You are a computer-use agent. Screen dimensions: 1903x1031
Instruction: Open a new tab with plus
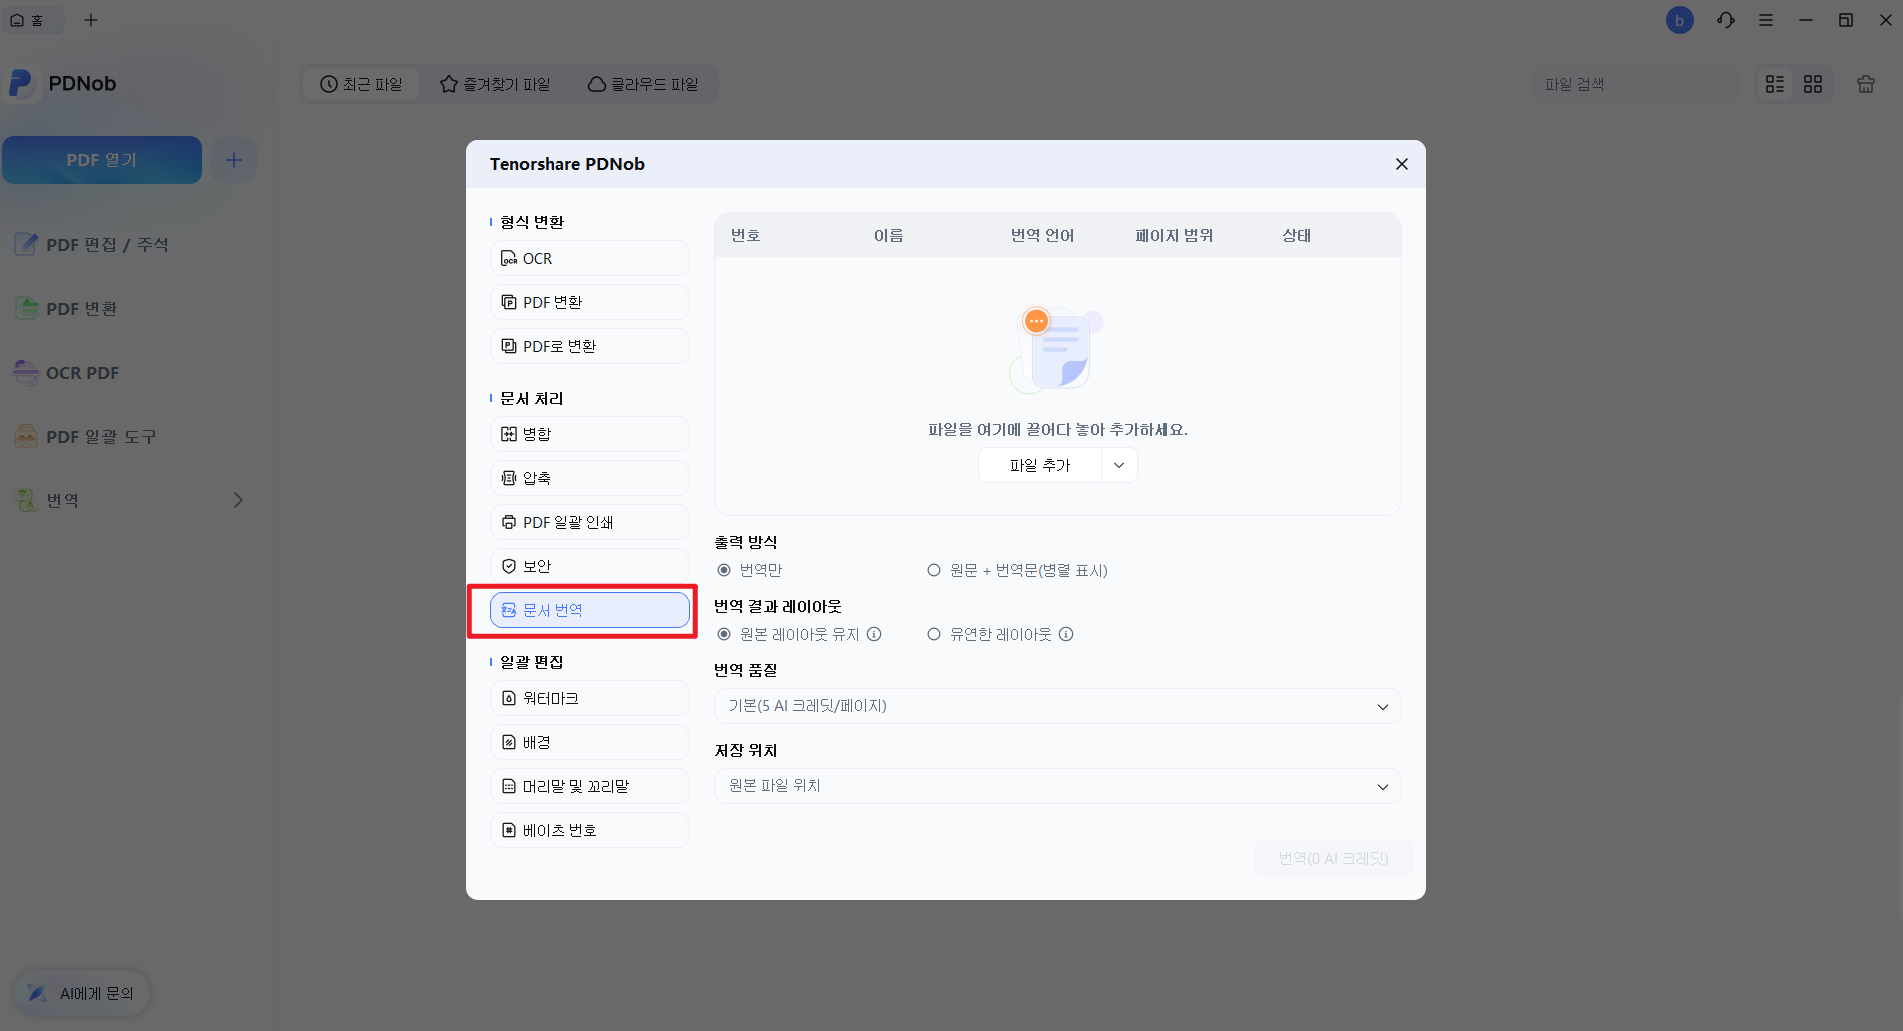pyautogui.click(x=91, y=20)
